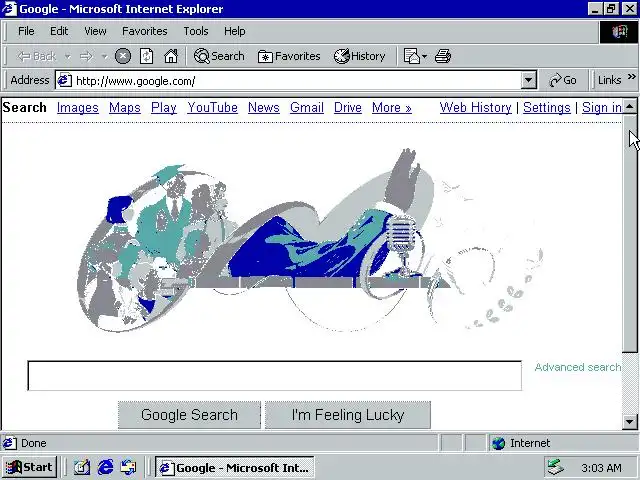
Task: Click the Gmail link
Action: pyautogui.click(x=307, y=107)
